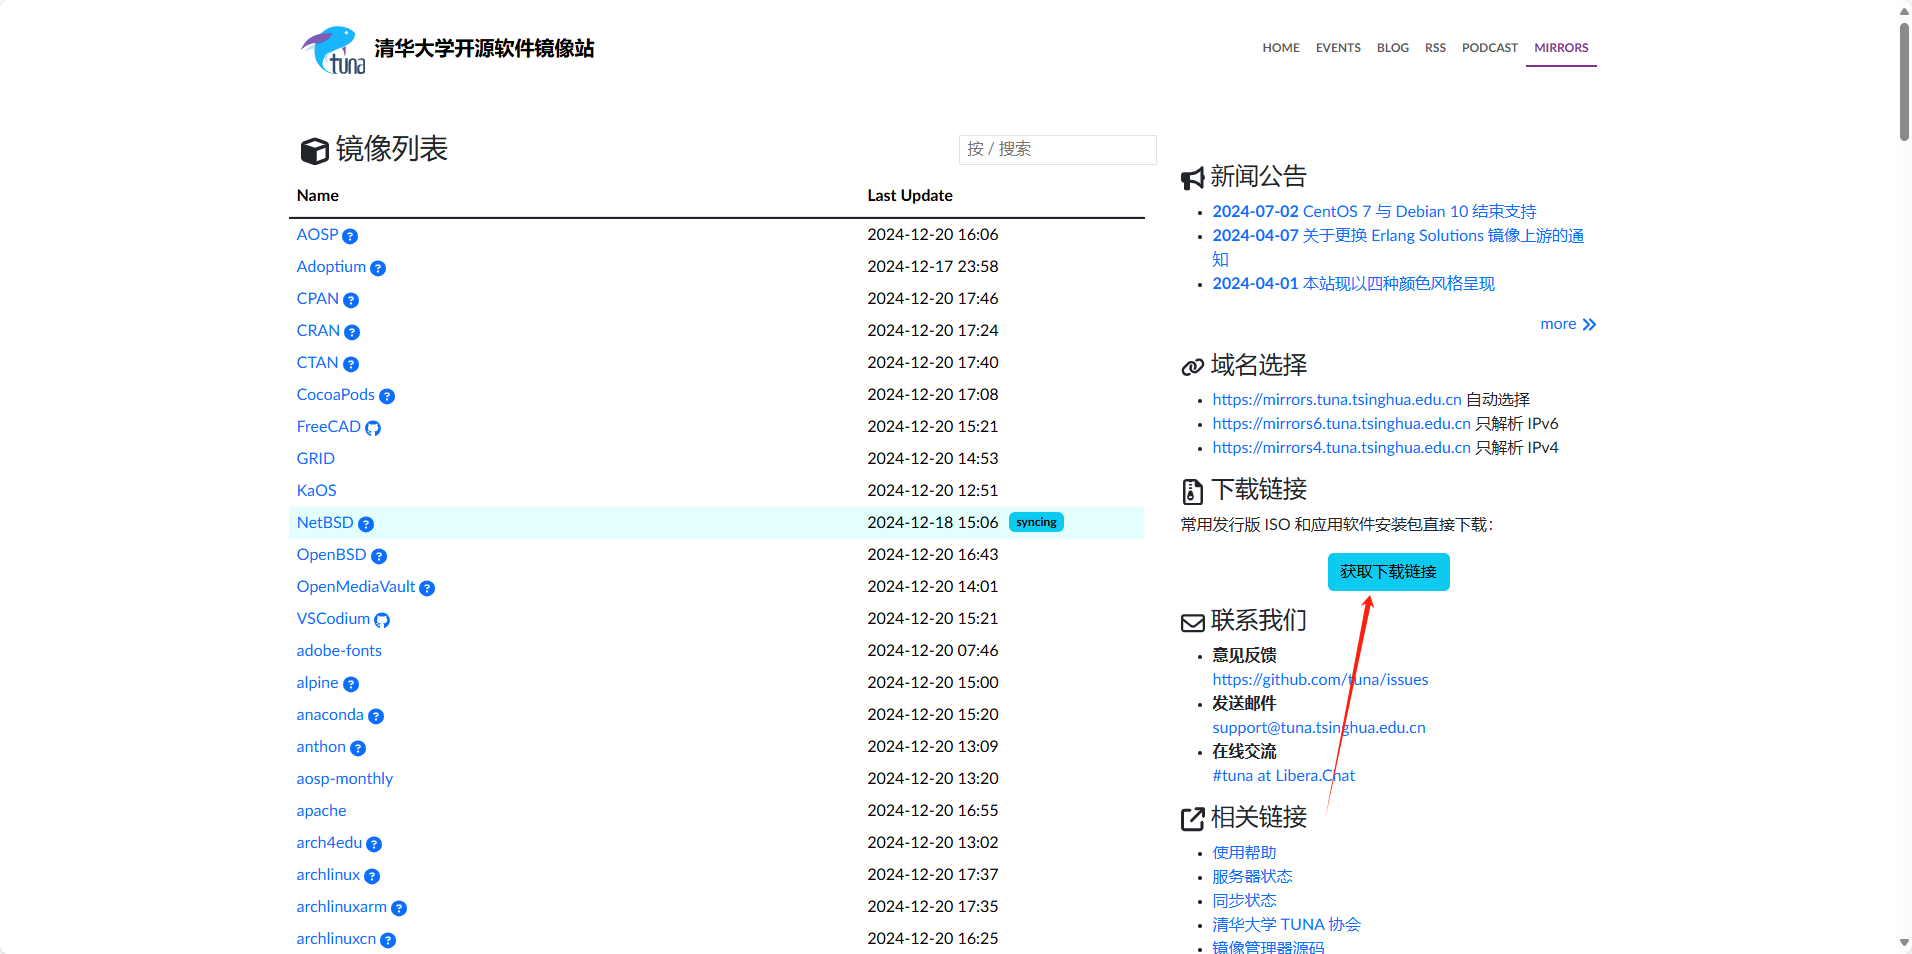Click the Last Update column header
1912x954 pixels.
coord(909,196)
